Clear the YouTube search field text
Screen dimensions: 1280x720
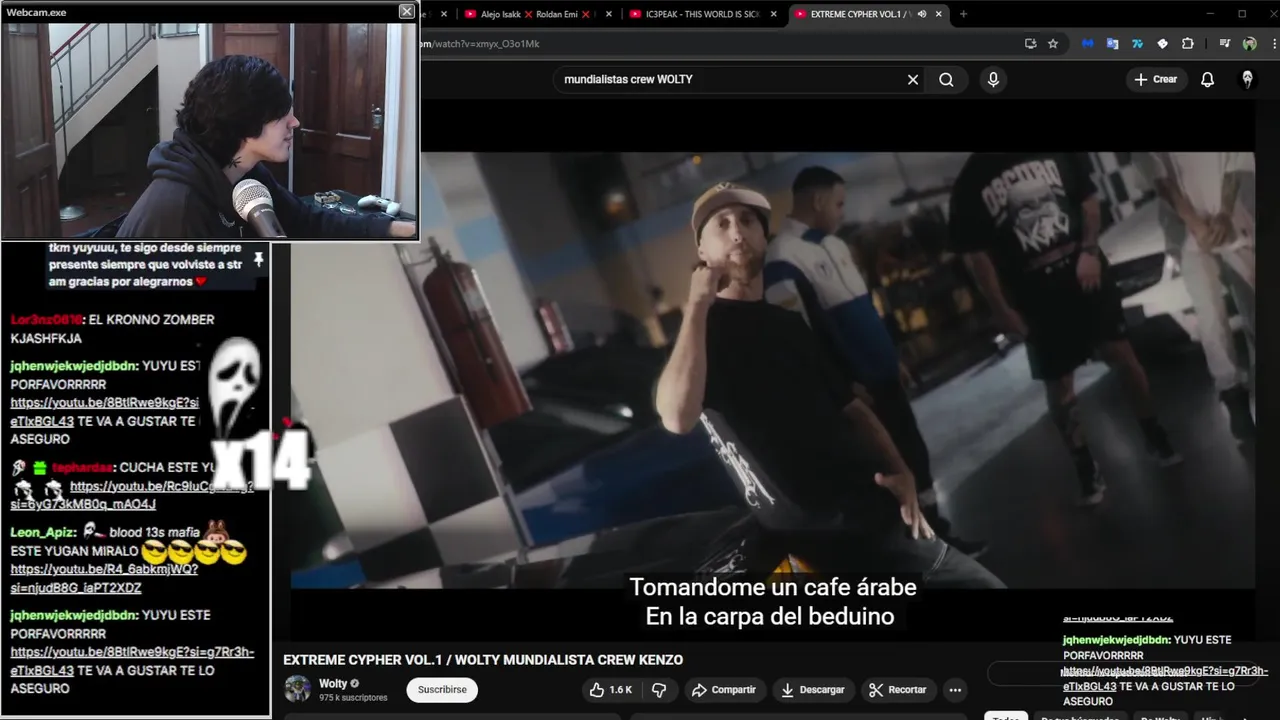(912, 79)
